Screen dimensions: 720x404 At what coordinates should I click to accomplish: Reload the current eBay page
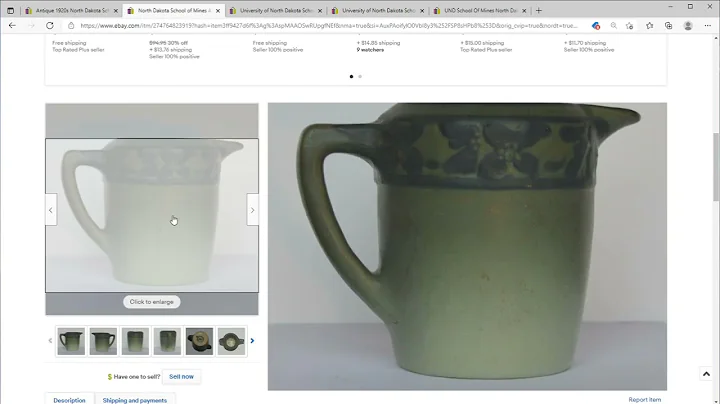click(x=50, y=26)
